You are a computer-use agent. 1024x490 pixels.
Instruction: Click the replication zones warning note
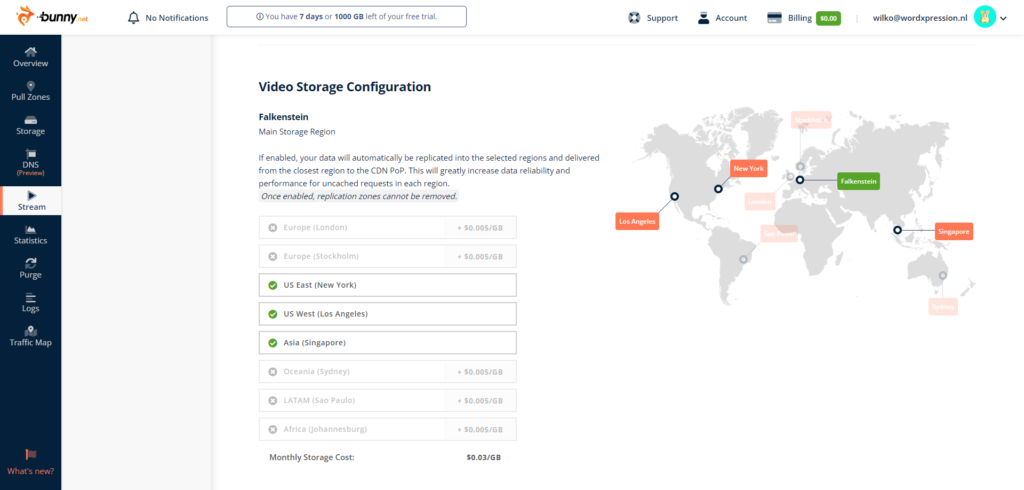[x=359, y=196]
